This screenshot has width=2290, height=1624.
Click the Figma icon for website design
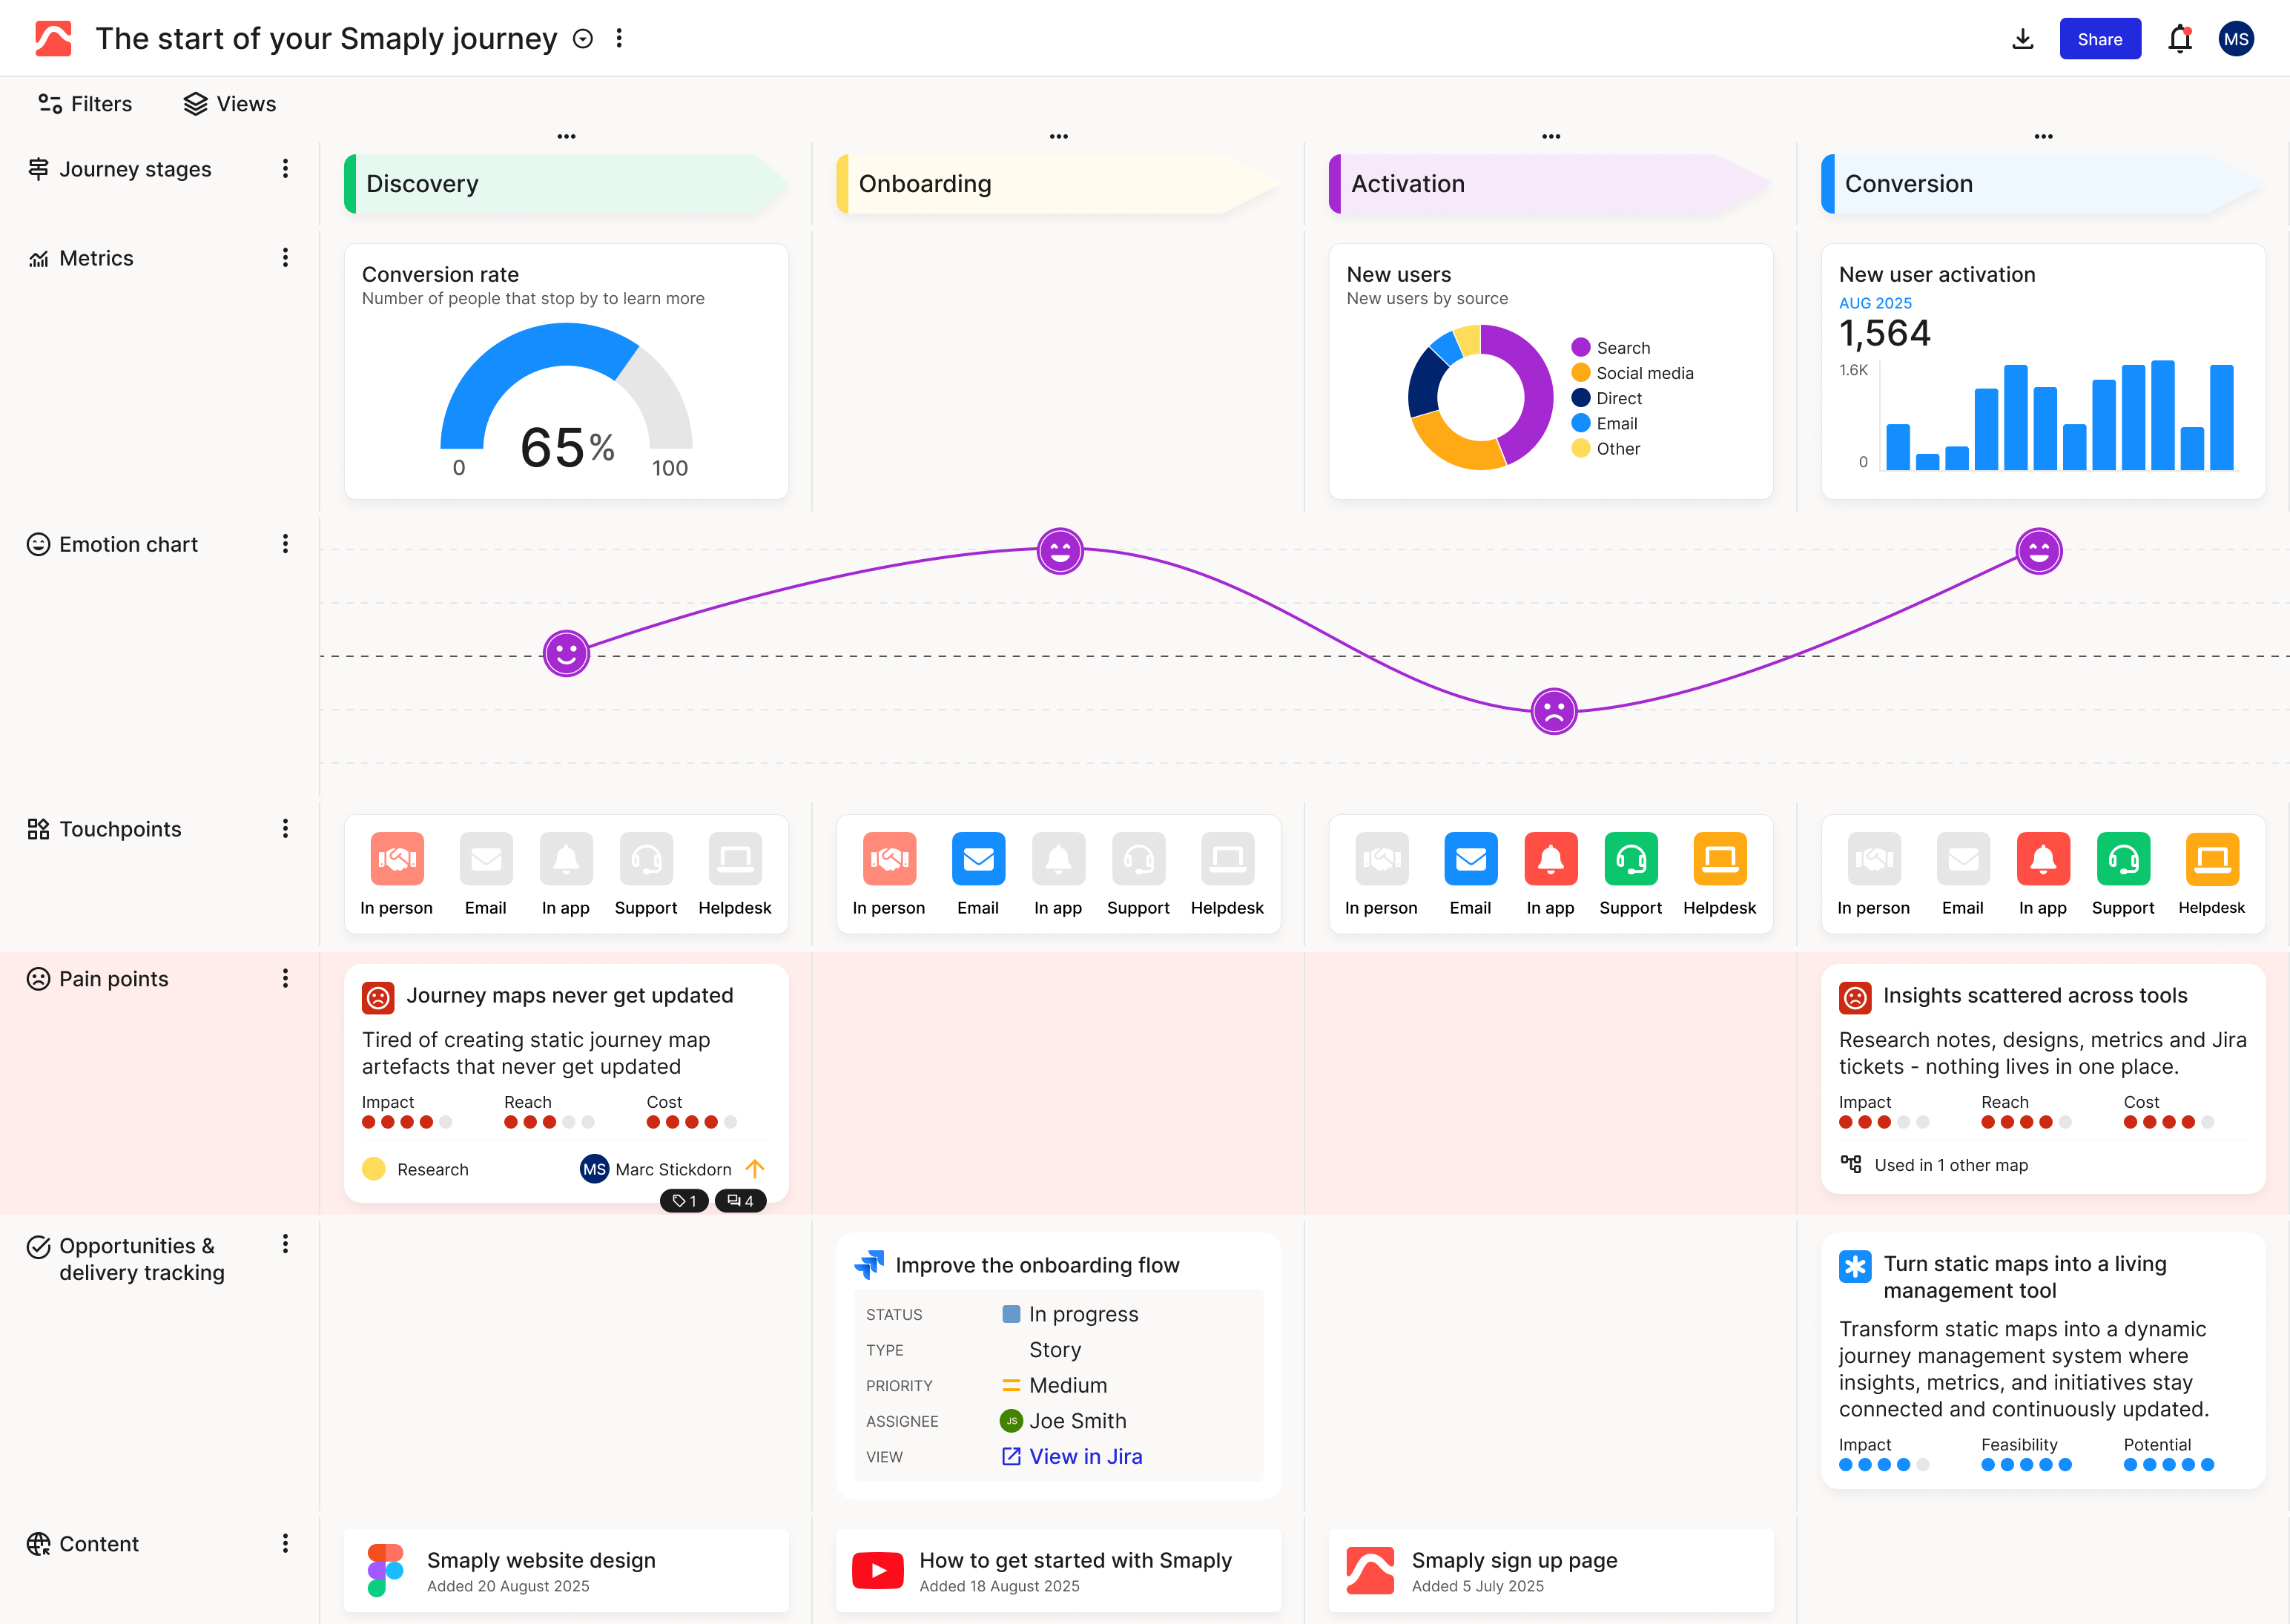tap(385, 1570)
